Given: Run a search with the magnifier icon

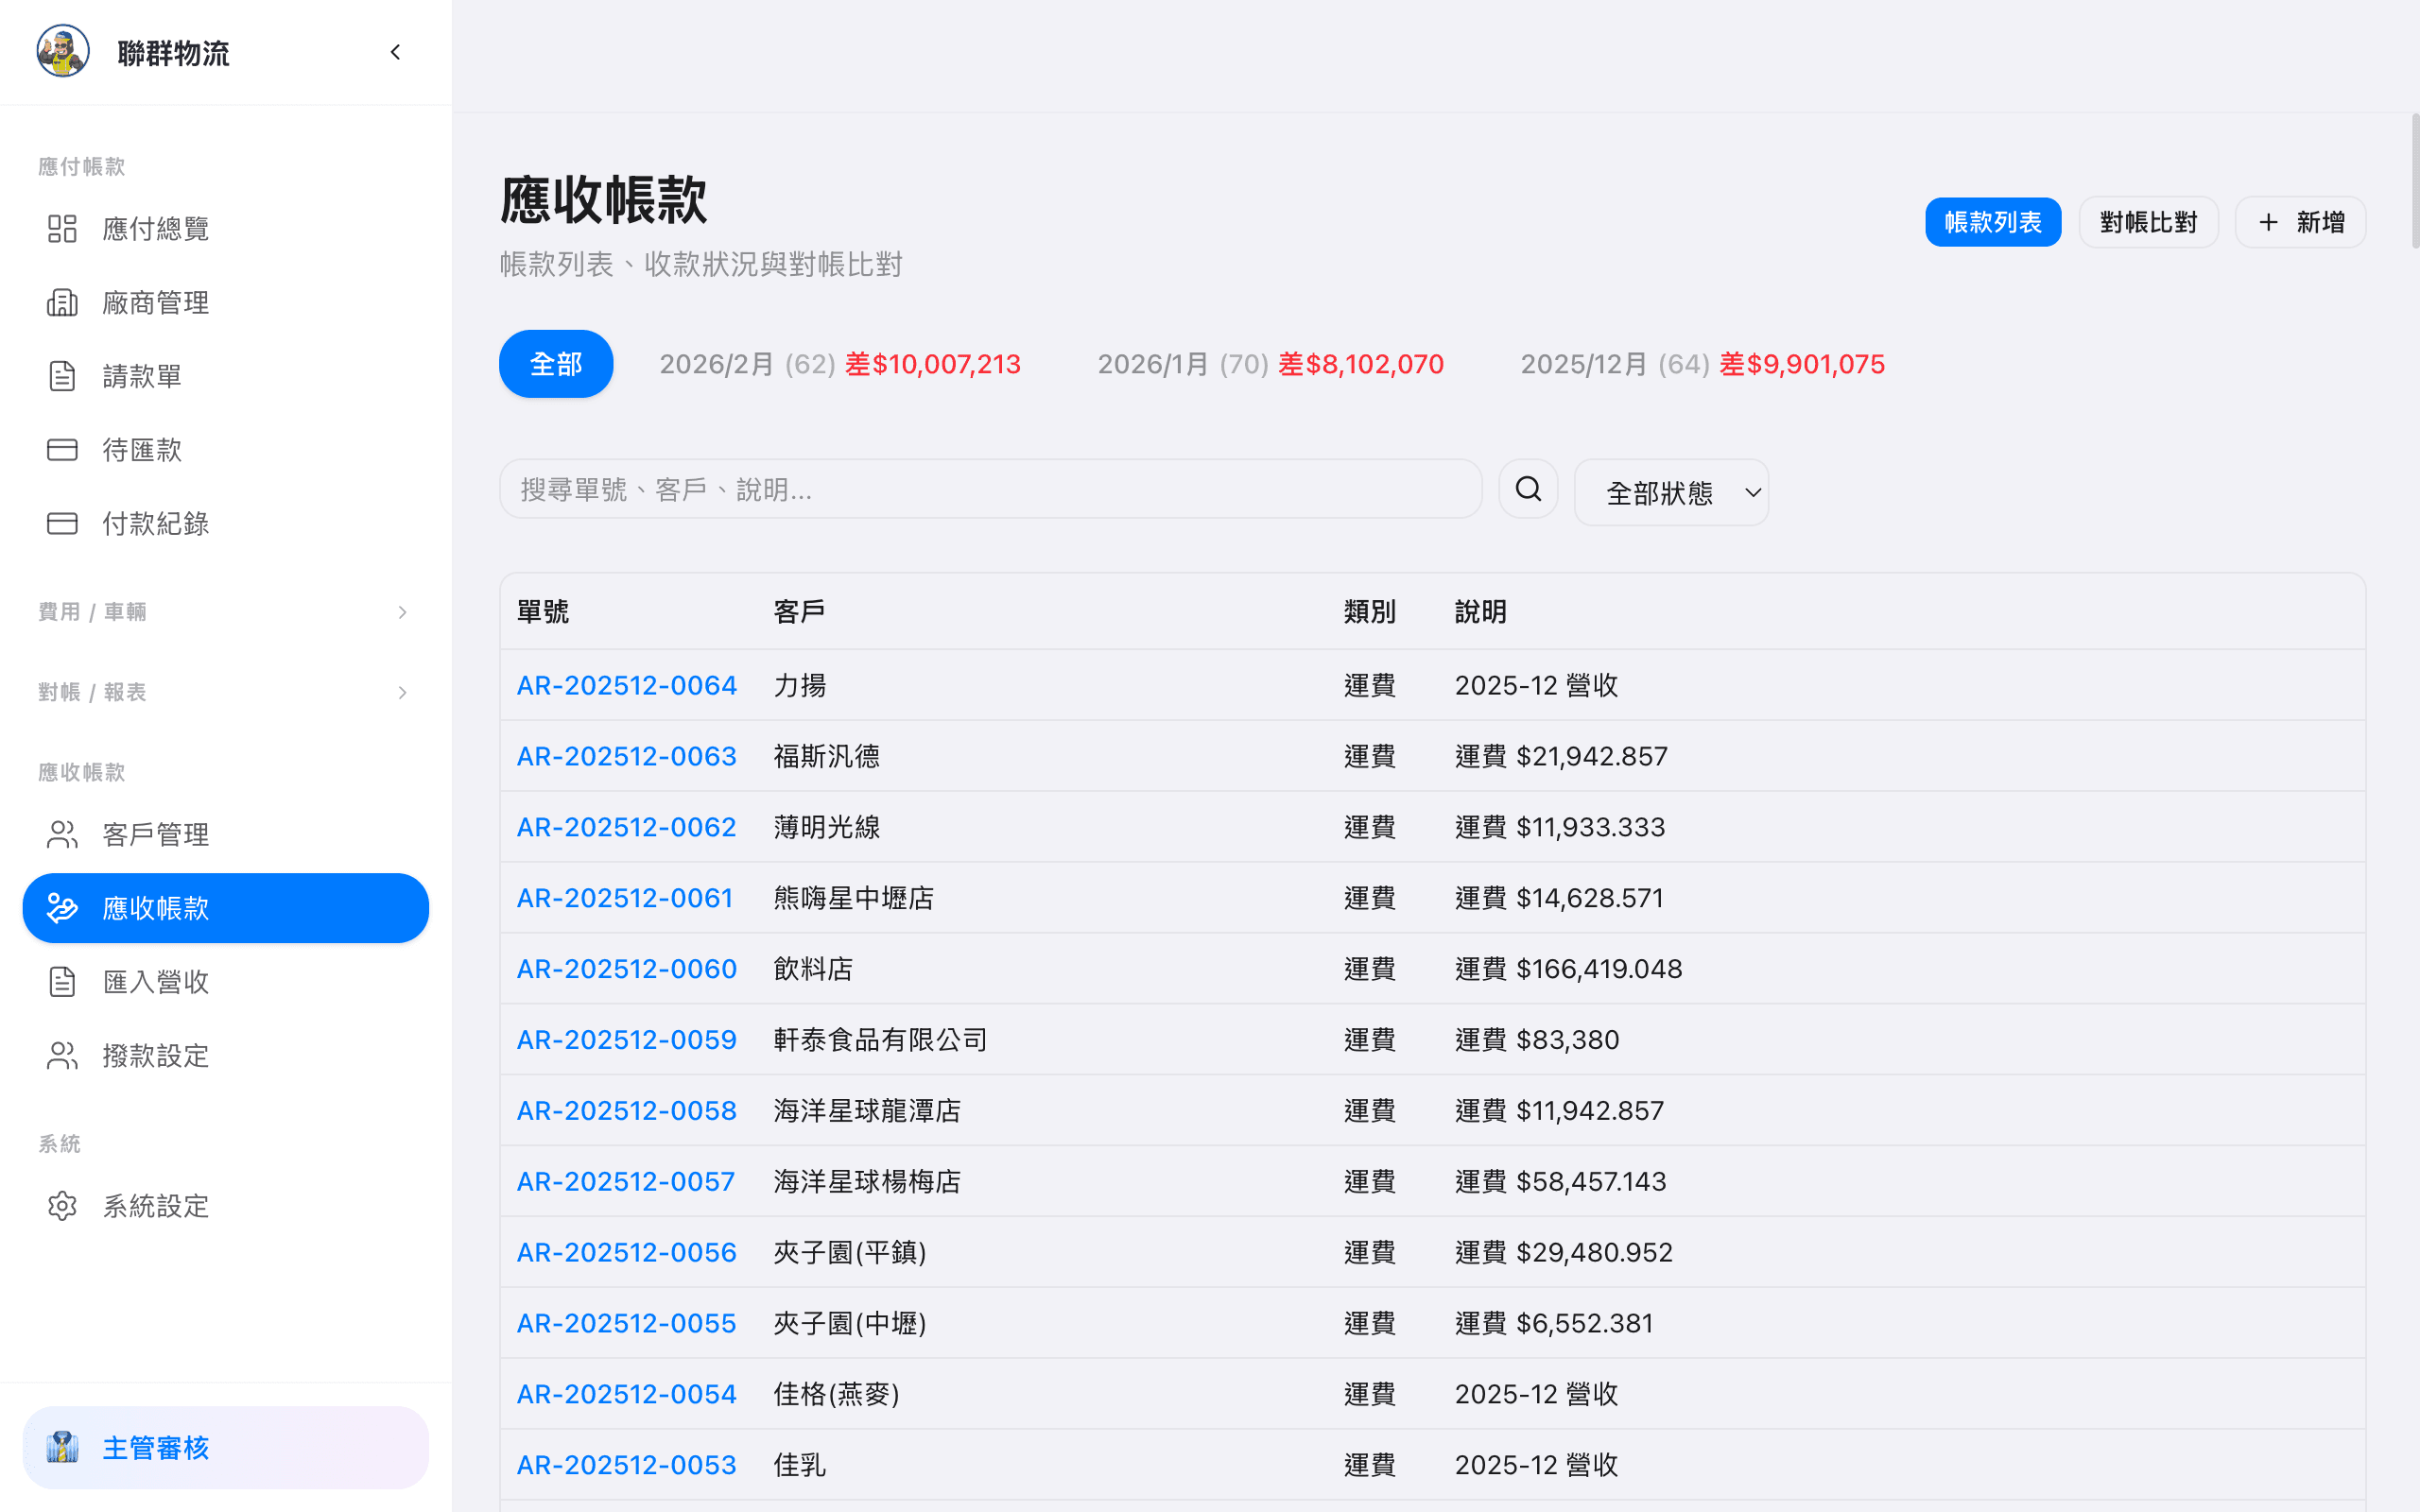Looking at the screenshot, I should tap(1527, 489).
